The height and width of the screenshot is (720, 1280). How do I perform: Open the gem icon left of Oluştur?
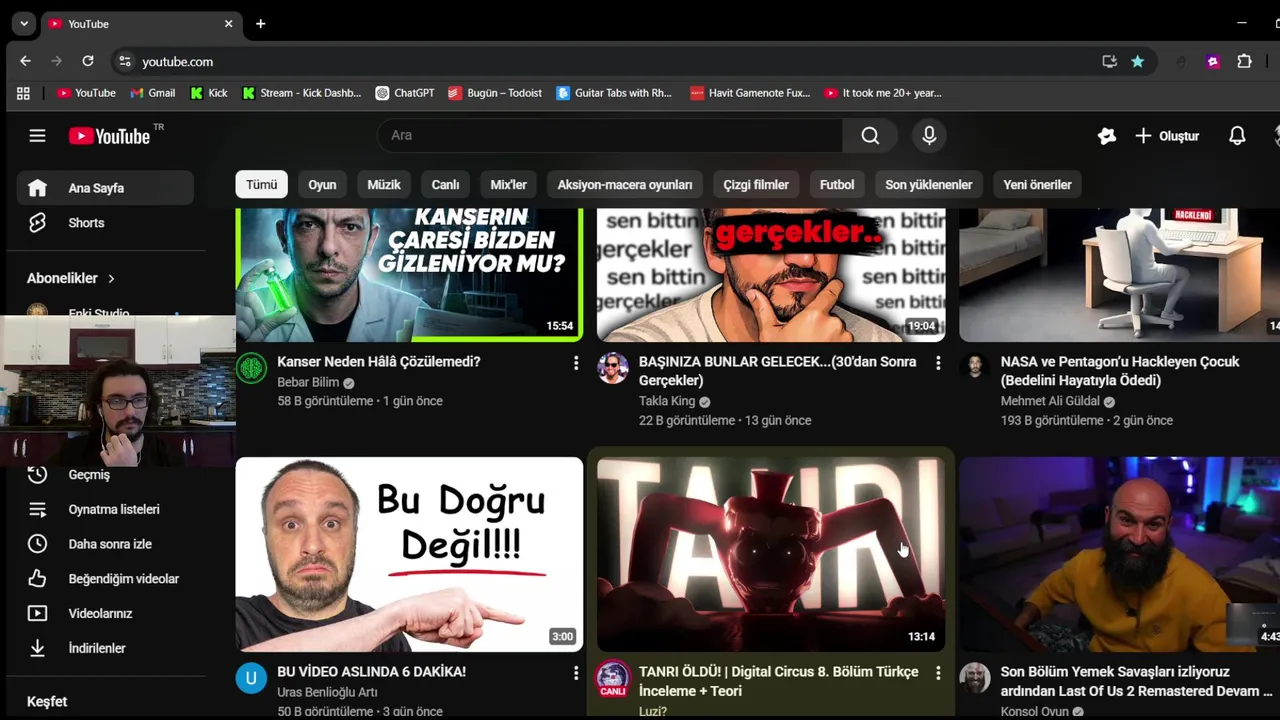coord(1106,136)
